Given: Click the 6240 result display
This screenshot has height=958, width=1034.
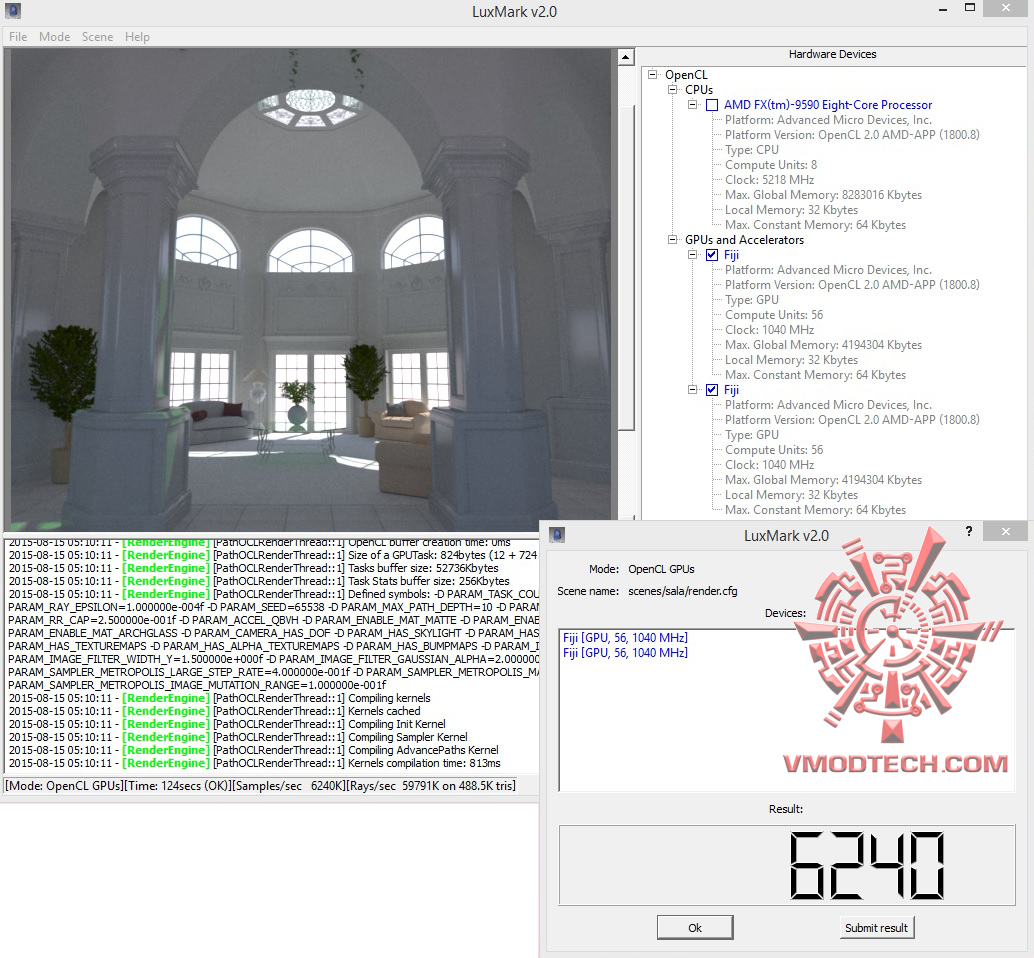Looking at the screenshot, I should pos(787,865).
